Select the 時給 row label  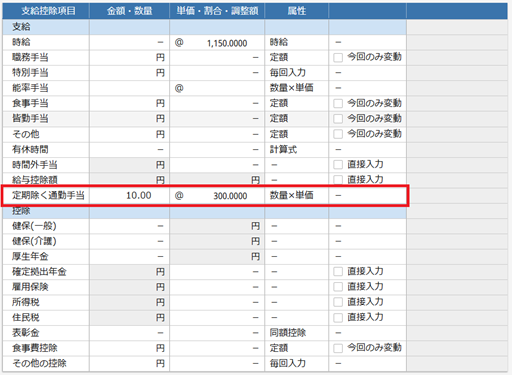[21, 42]
